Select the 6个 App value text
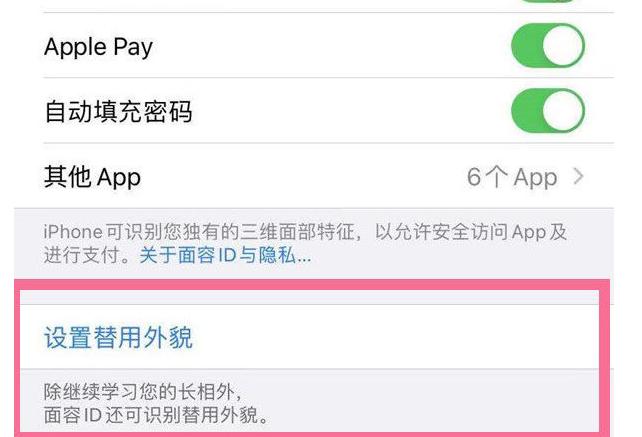Screen dimensions: 642x437 click(x=512, y=177)
